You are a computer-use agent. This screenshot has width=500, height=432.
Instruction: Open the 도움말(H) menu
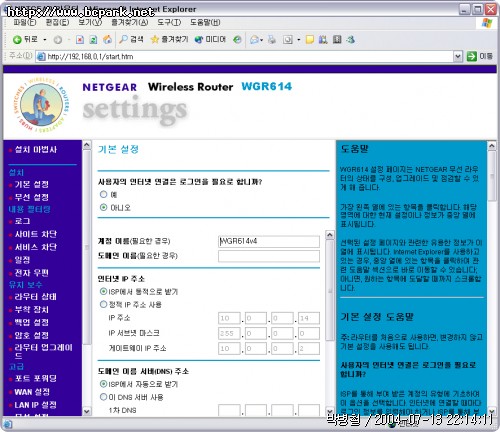click(x=205, y=22)
